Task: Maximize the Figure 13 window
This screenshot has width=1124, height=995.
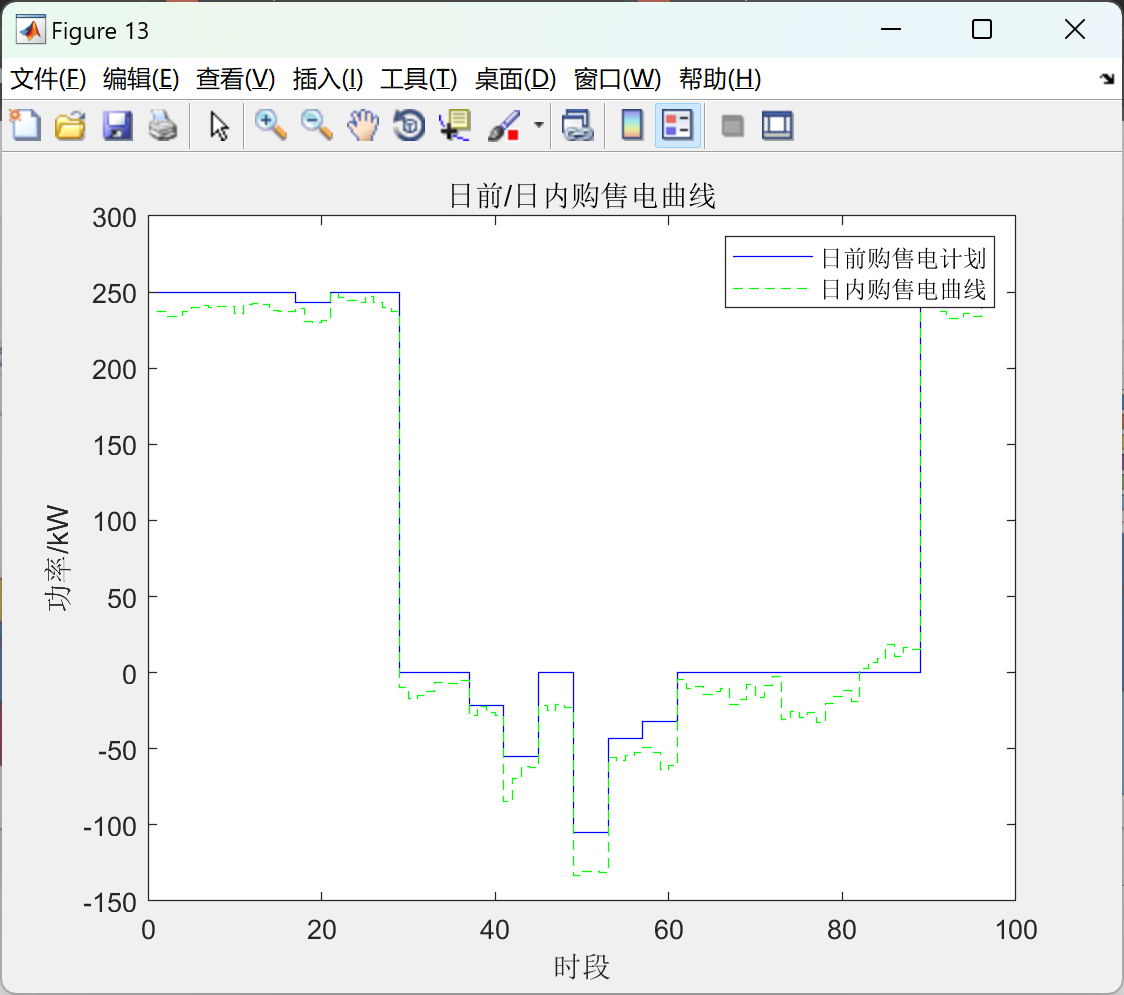Action: tap(981, 29)
